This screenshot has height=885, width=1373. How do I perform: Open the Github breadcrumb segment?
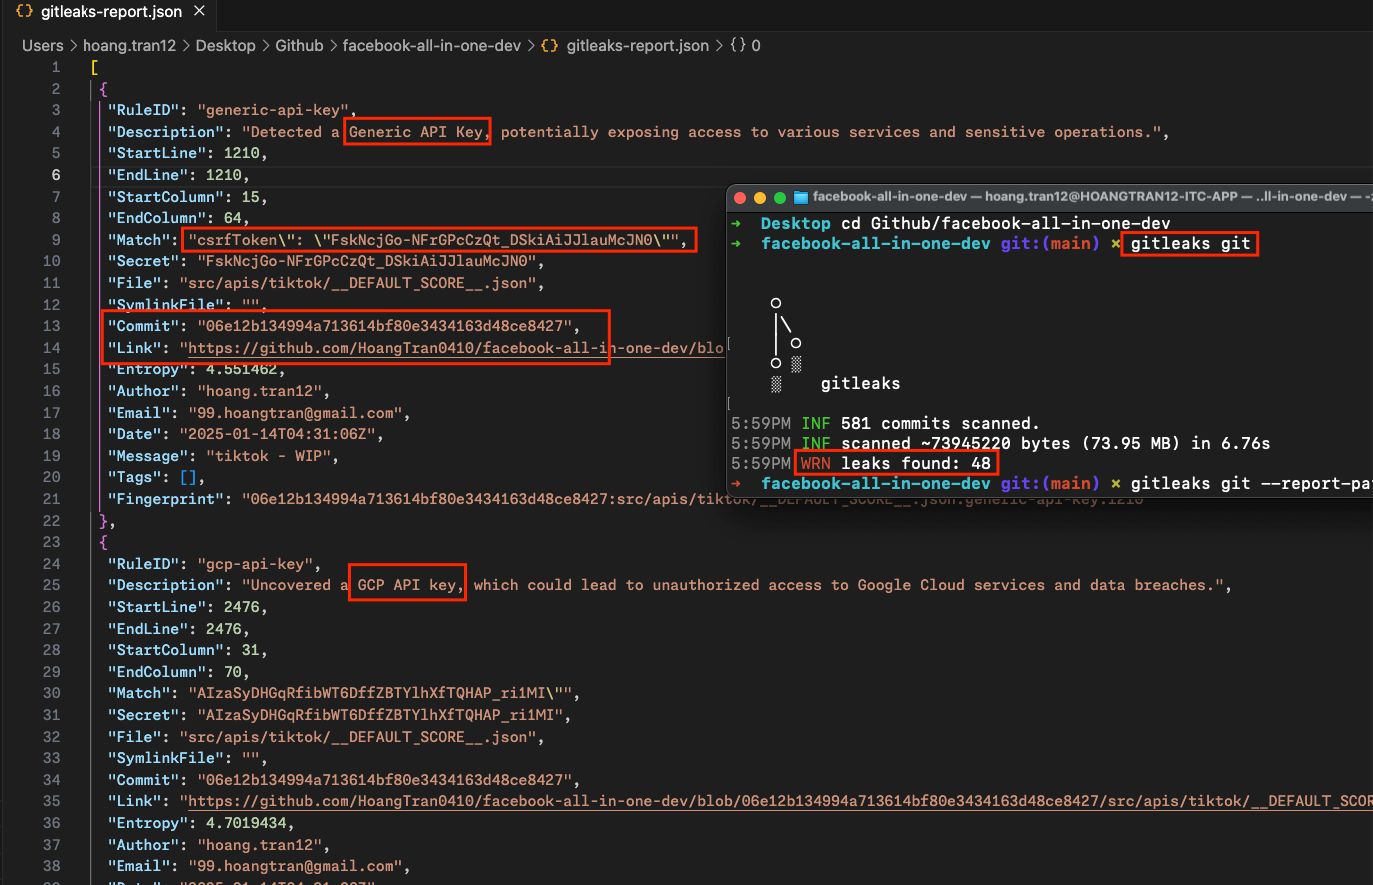(x=299, y=45)
